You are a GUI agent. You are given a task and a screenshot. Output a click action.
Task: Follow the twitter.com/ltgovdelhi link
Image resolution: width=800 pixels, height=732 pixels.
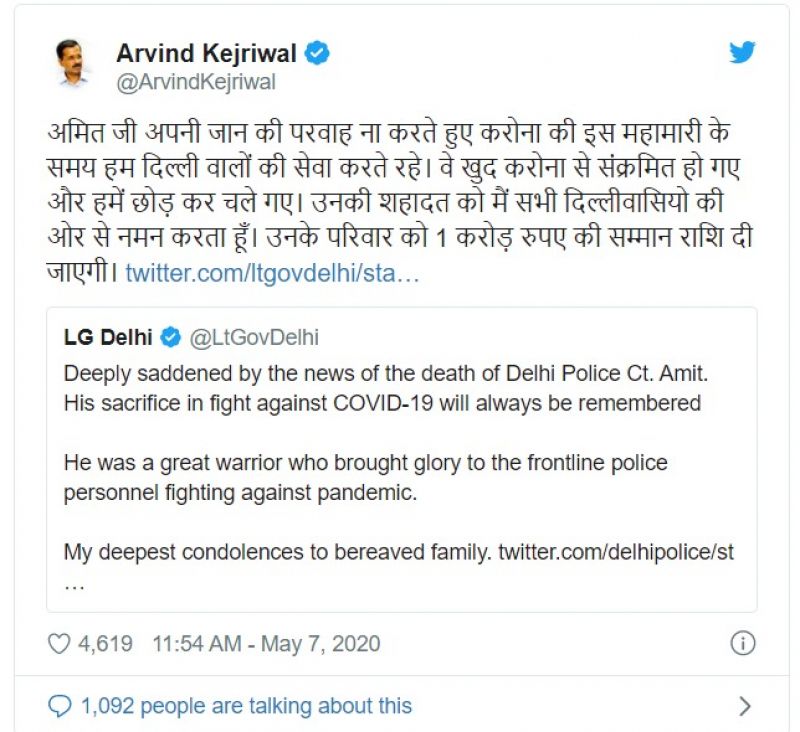pyautogui.click(x=272, y=273)
